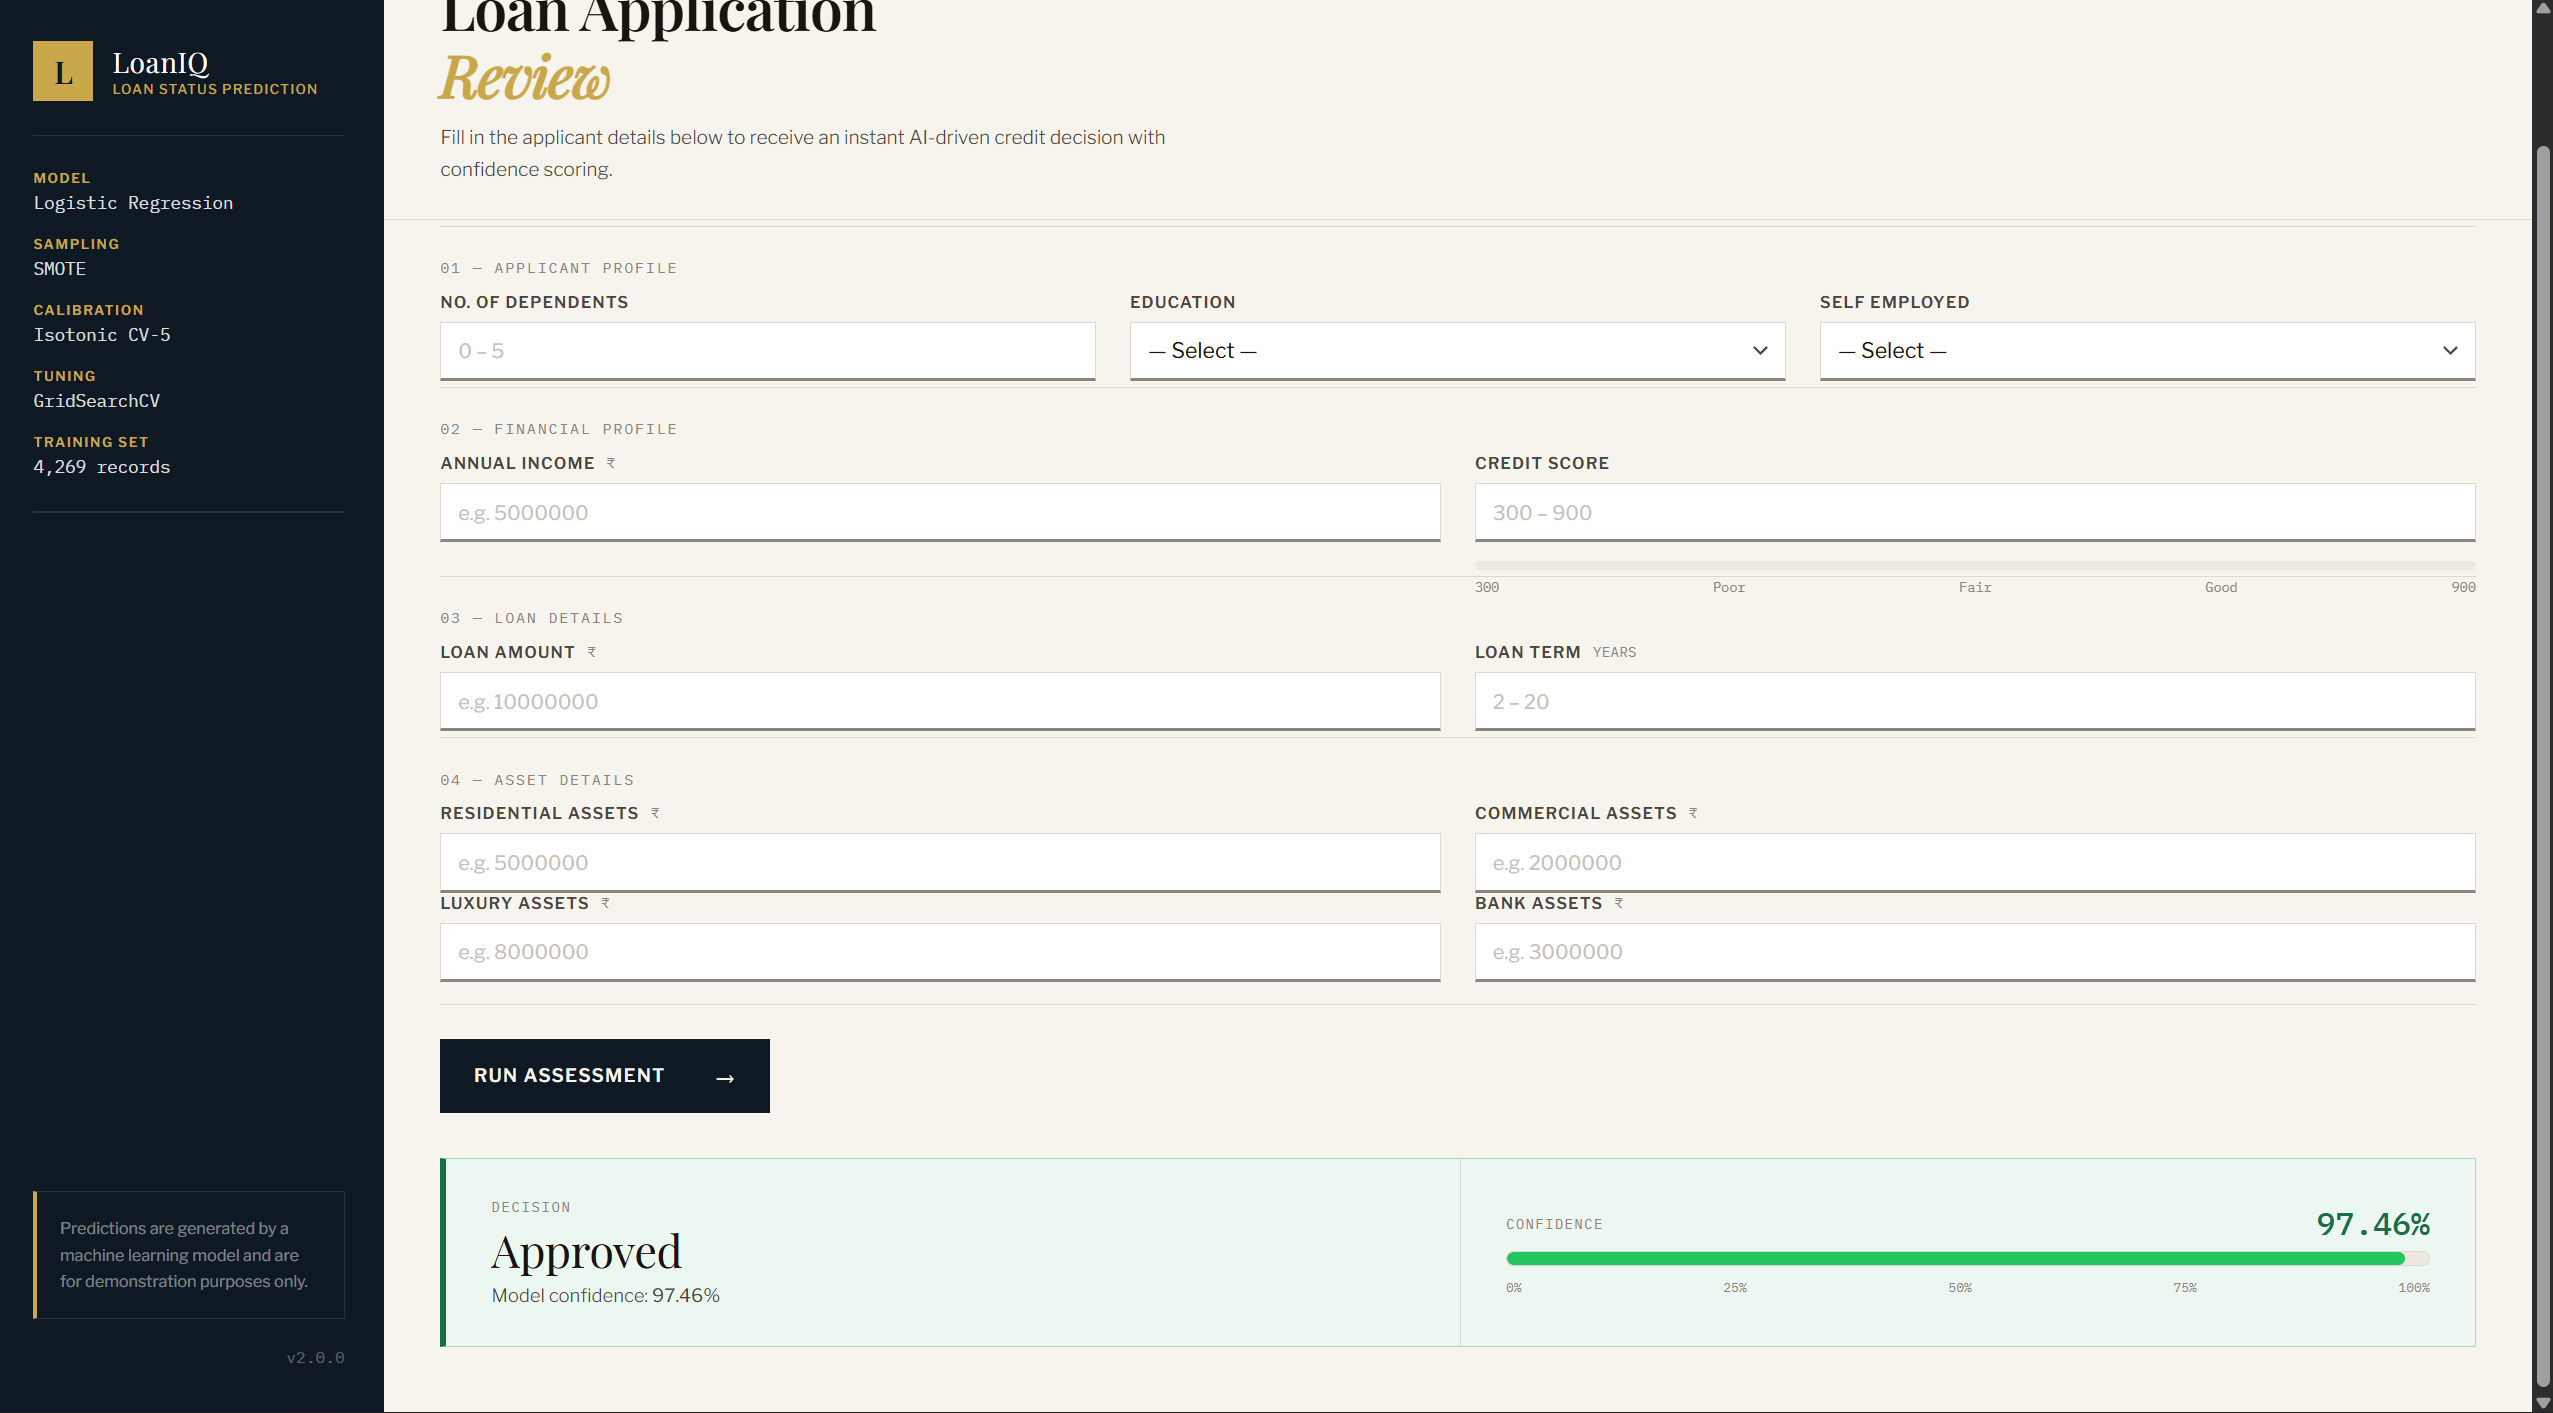Viewport: 2553px width, 1413px height.
Task: Click the 04 — Asset Details heading
Action: click(x=537, y=780)
